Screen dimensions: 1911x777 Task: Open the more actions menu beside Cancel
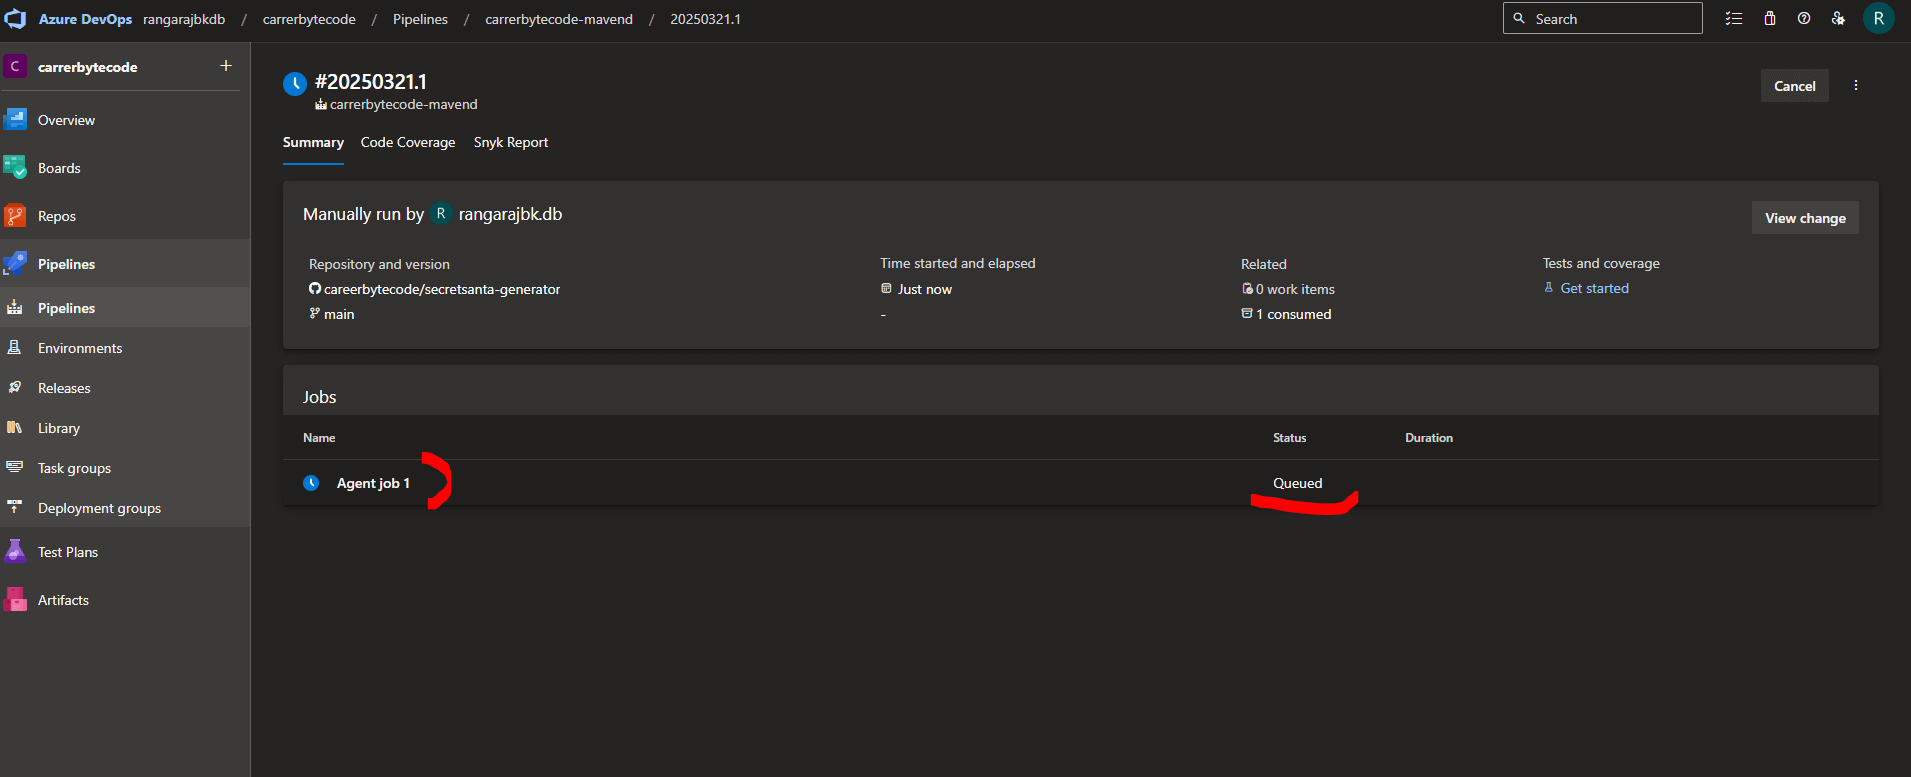1856,86
